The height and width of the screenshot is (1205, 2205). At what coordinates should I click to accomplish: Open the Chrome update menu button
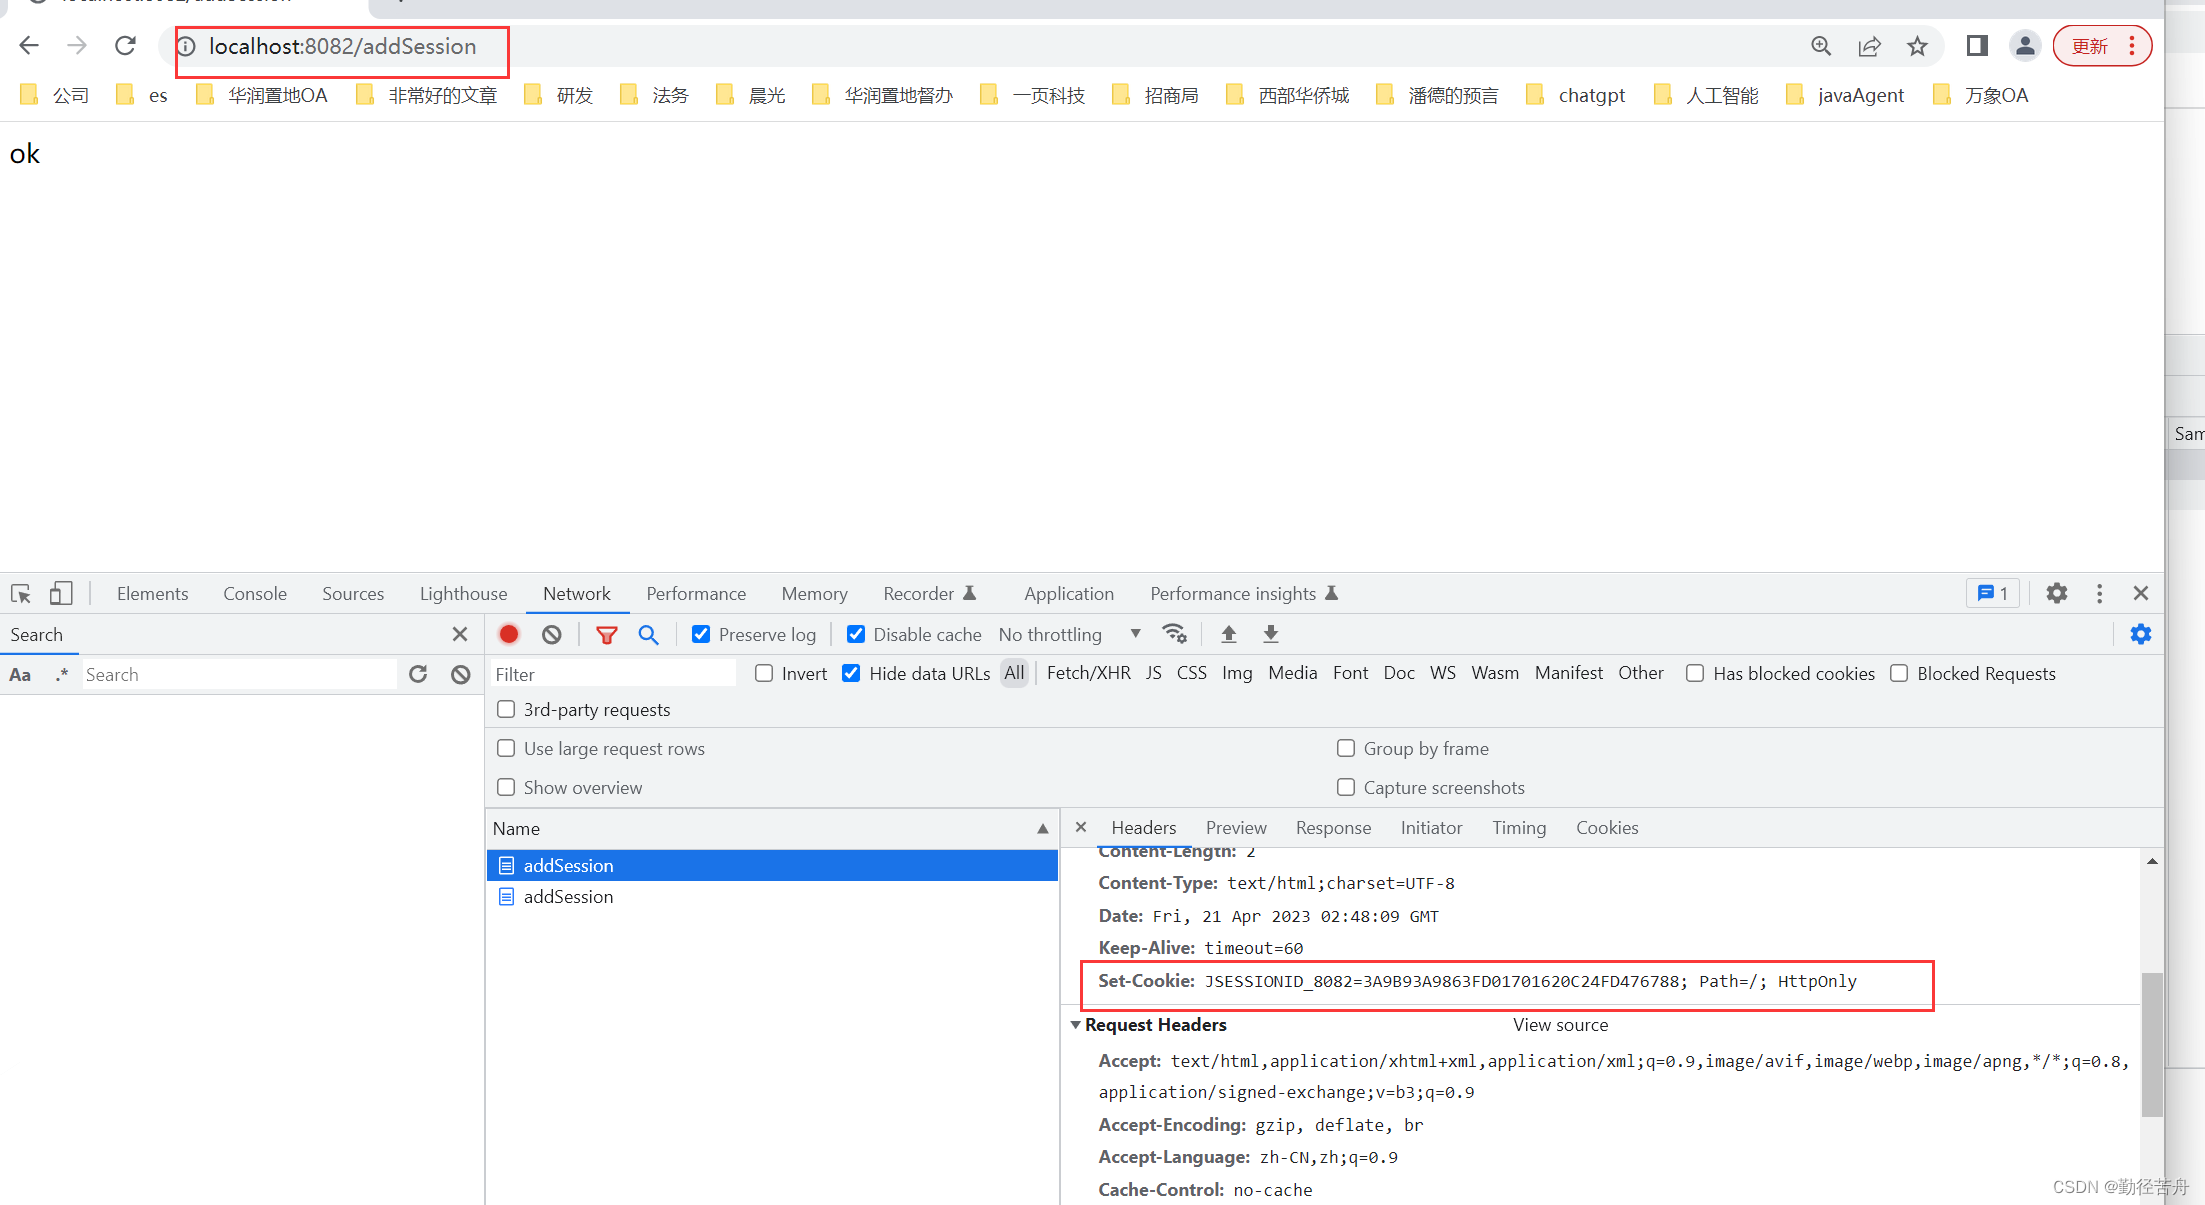click(2102, 46)
